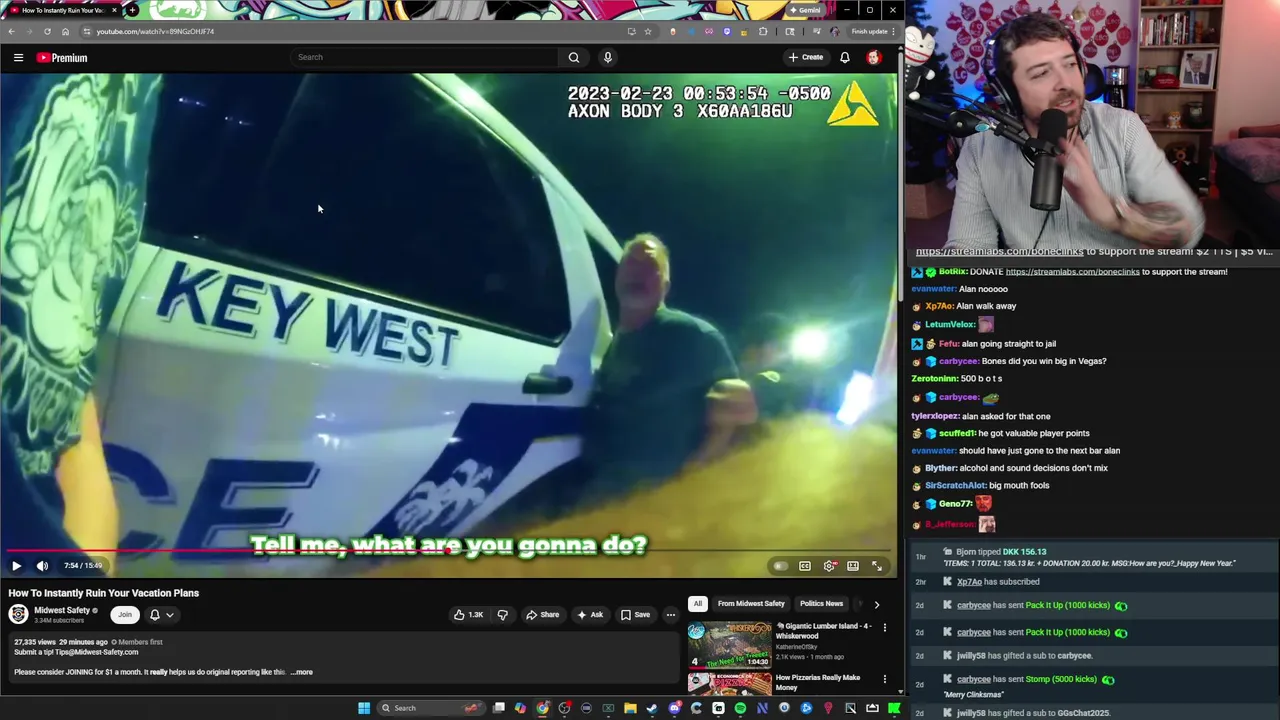Viewport: 1280px width, 720px height.
Task: Open YouTube notifications bell
Action: click(845, 57)
